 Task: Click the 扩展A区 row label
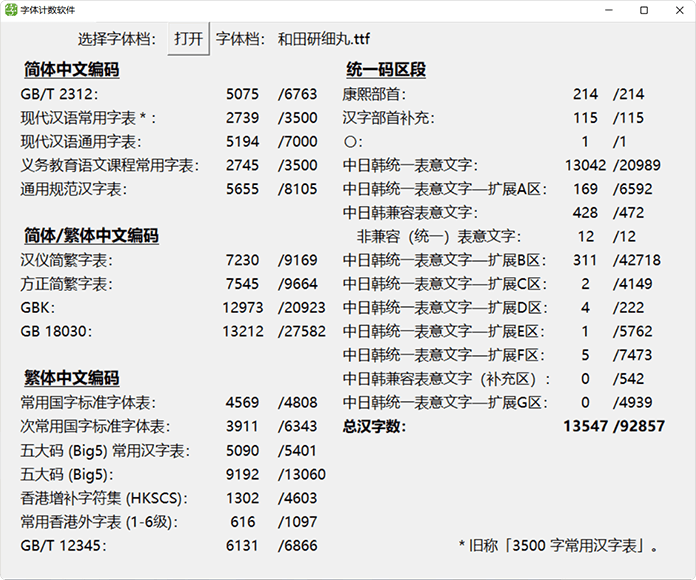click(444, 189)
